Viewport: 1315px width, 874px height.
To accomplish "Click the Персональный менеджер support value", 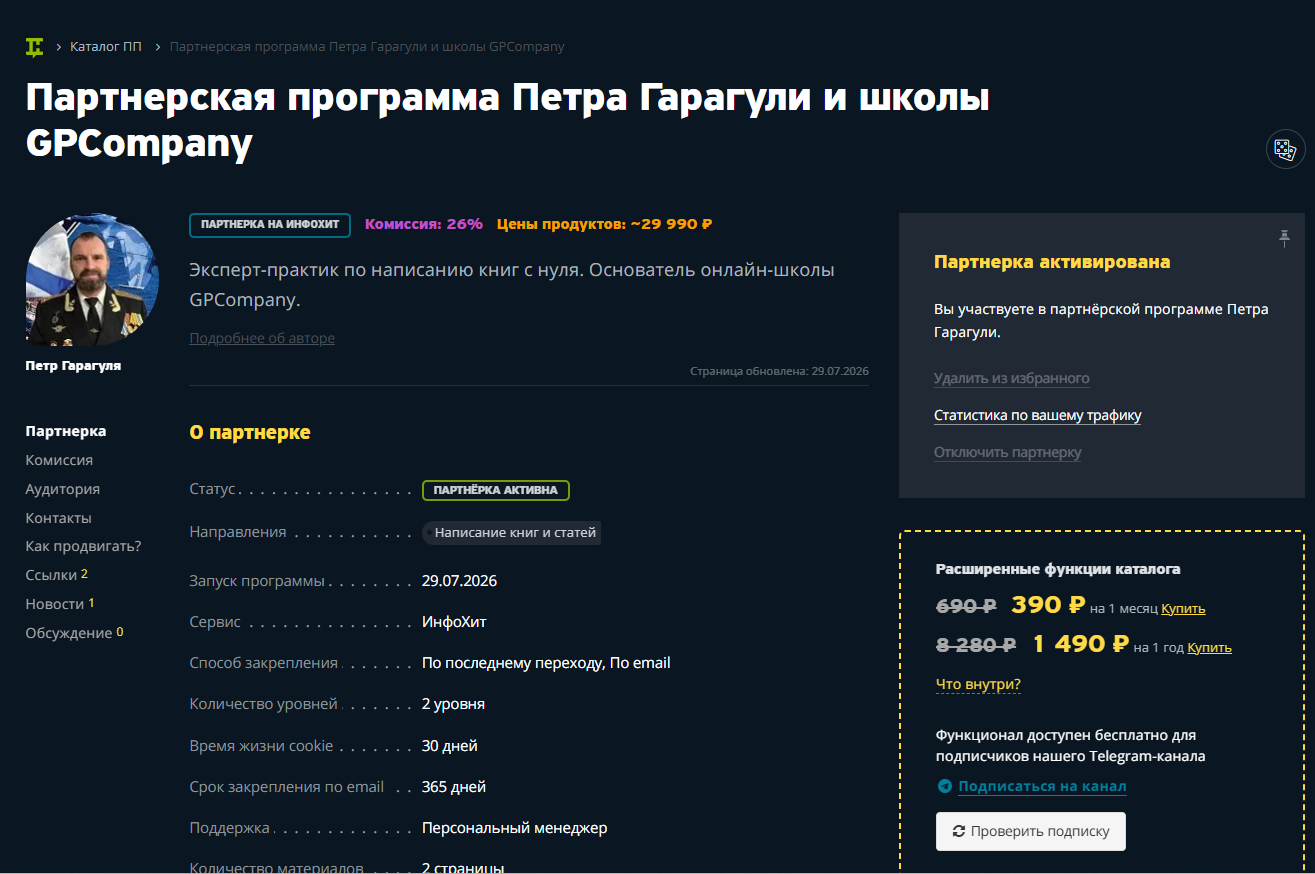I will (514, 828).
